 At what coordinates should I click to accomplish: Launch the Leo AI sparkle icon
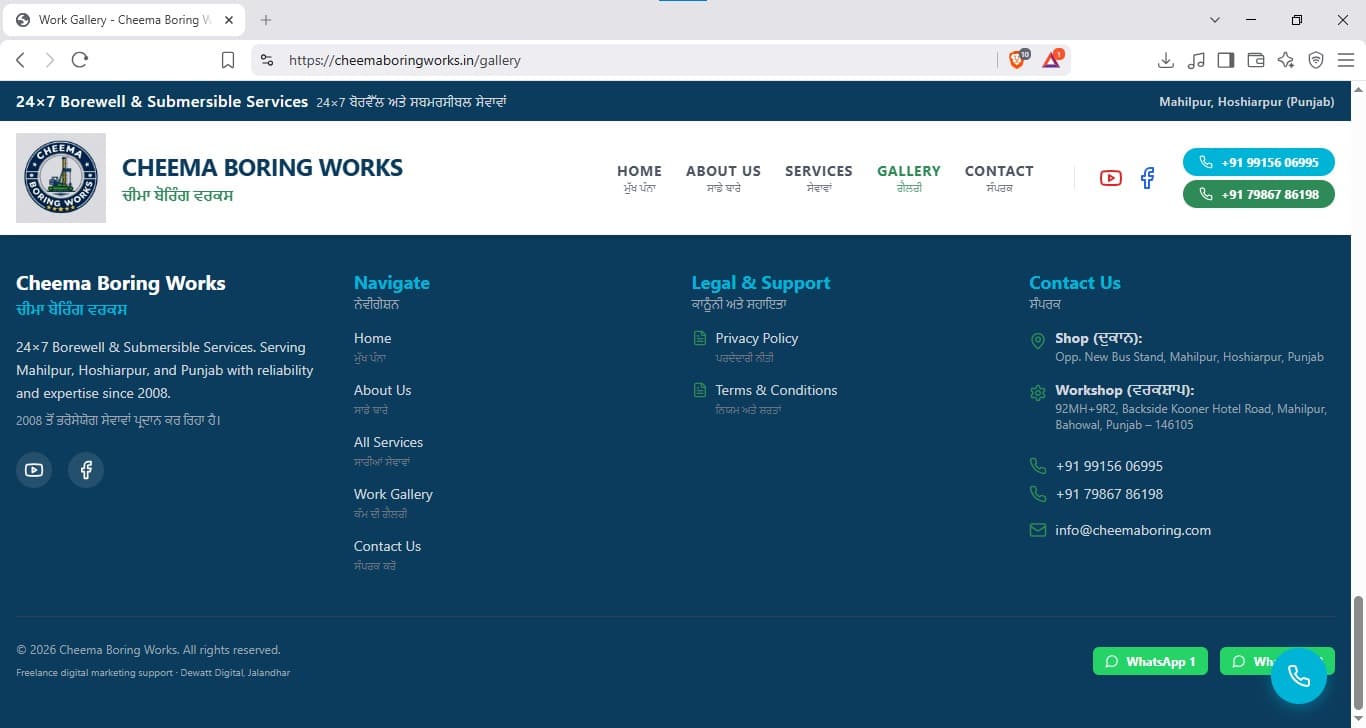[1286, 60]
